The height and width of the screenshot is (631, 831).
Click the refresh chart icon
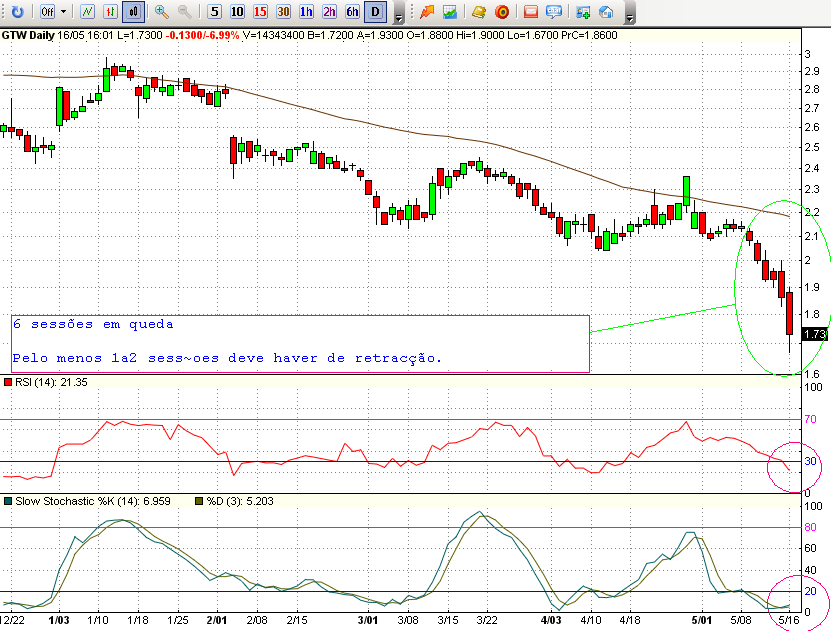(x=17, y=12)
